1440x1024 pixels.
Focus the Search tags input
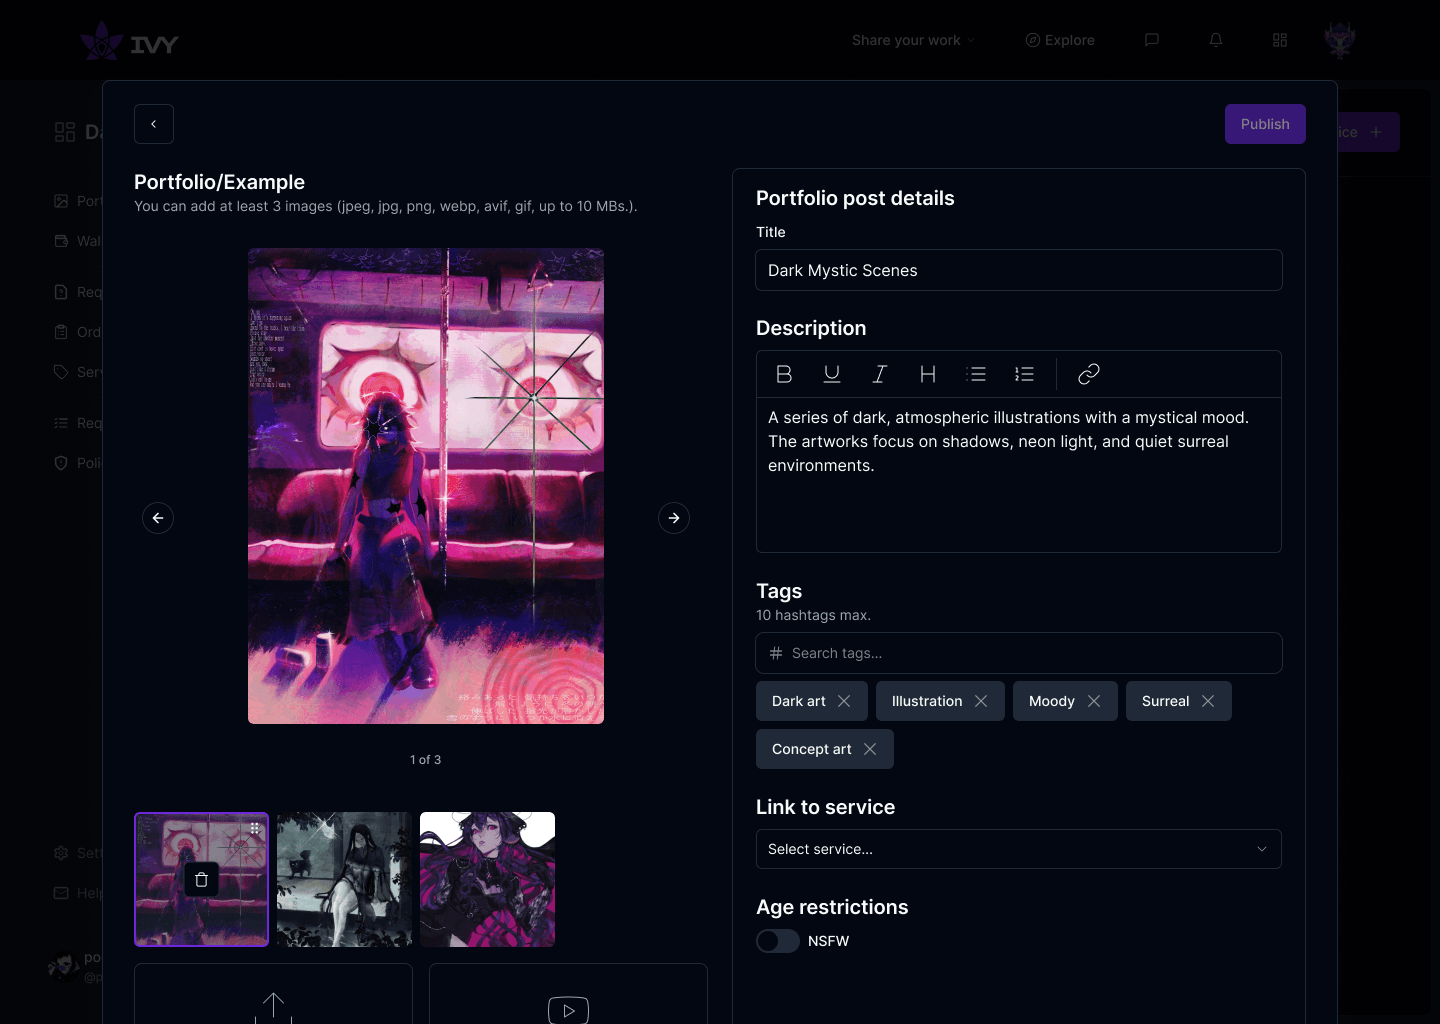click(1018, 653)
